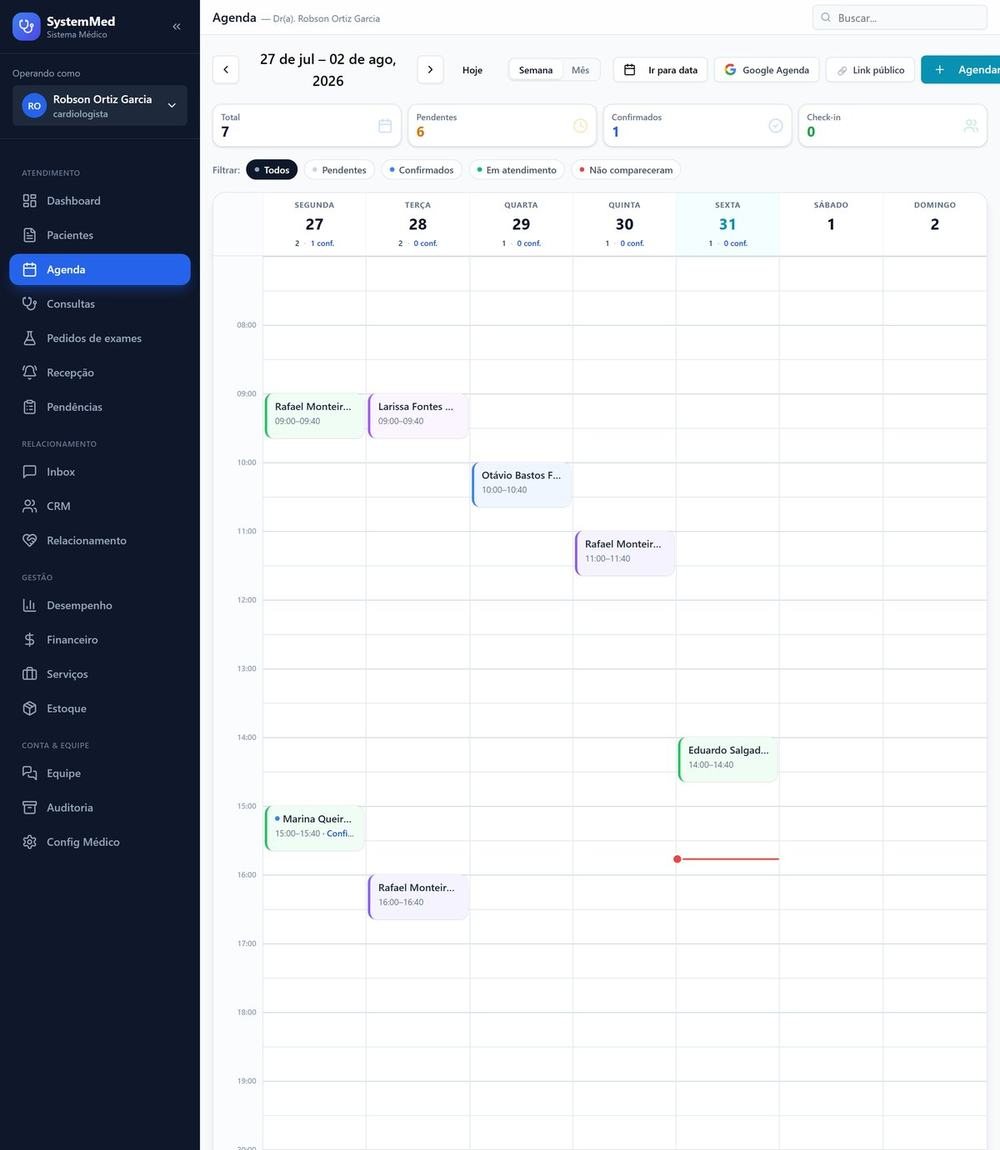The width and height of the screenshot is (1000, 1150).
Task: Click the Google logo icon in Google Agenda
Action: click(730, 70)
